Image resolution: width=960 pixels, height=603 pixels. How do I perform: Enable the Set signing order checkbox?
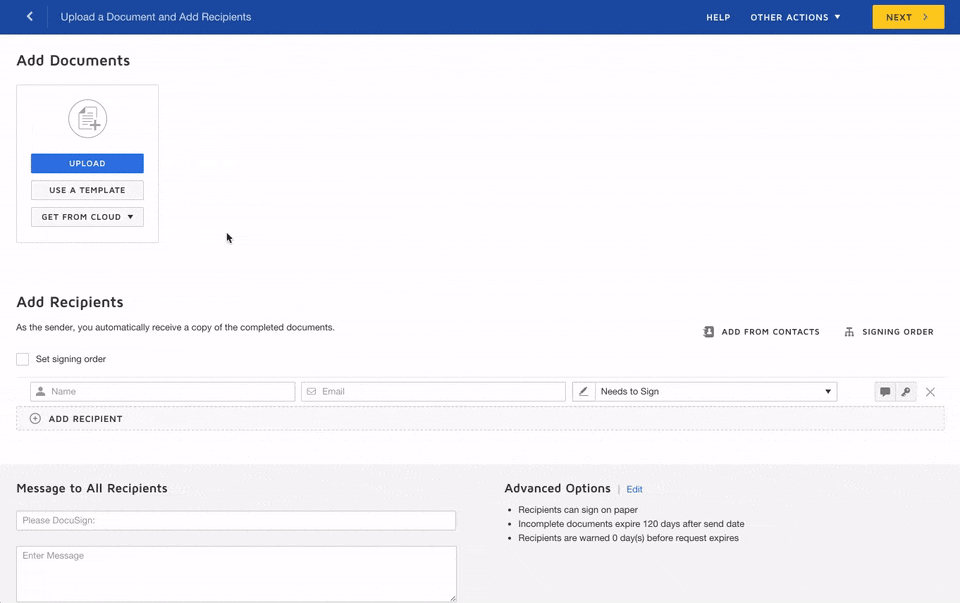23,359
